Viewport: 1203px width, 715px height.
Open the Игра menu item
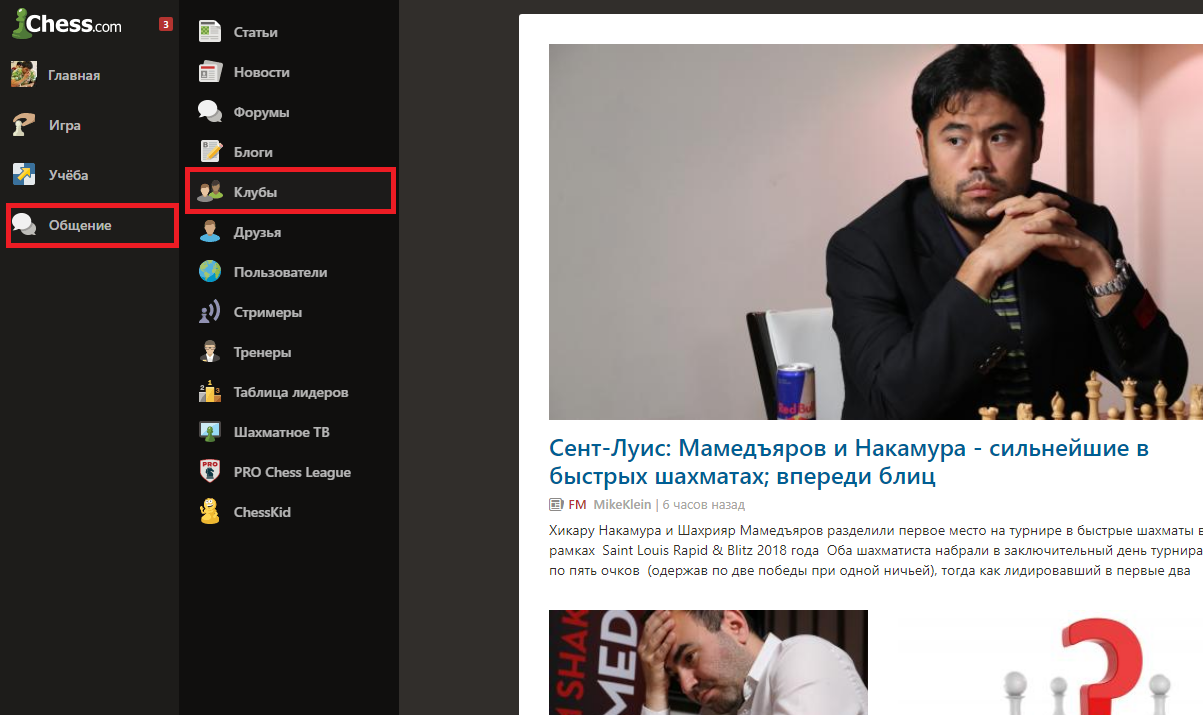pos(65,125)
